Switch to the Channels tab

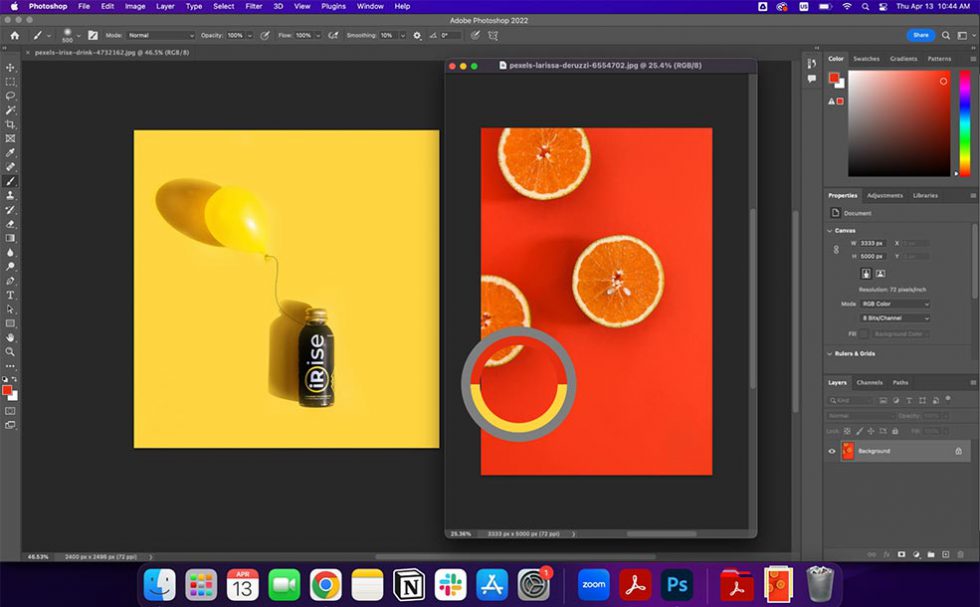coord(869,382)
